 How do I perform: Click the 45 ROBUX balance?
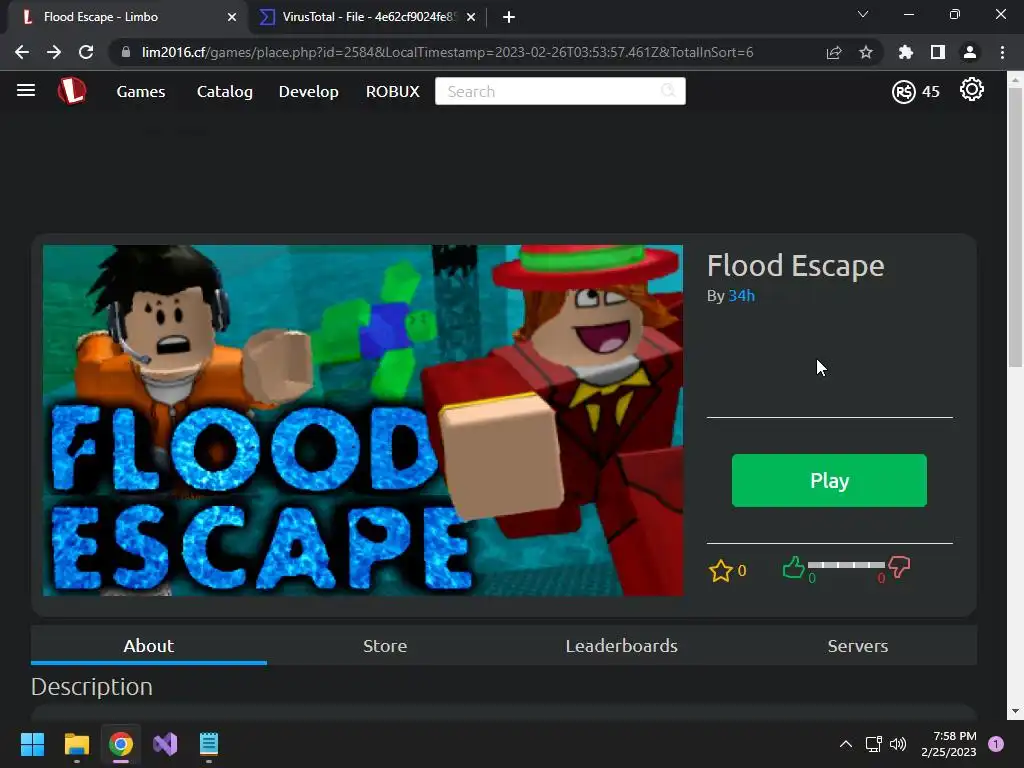[931, 92]
